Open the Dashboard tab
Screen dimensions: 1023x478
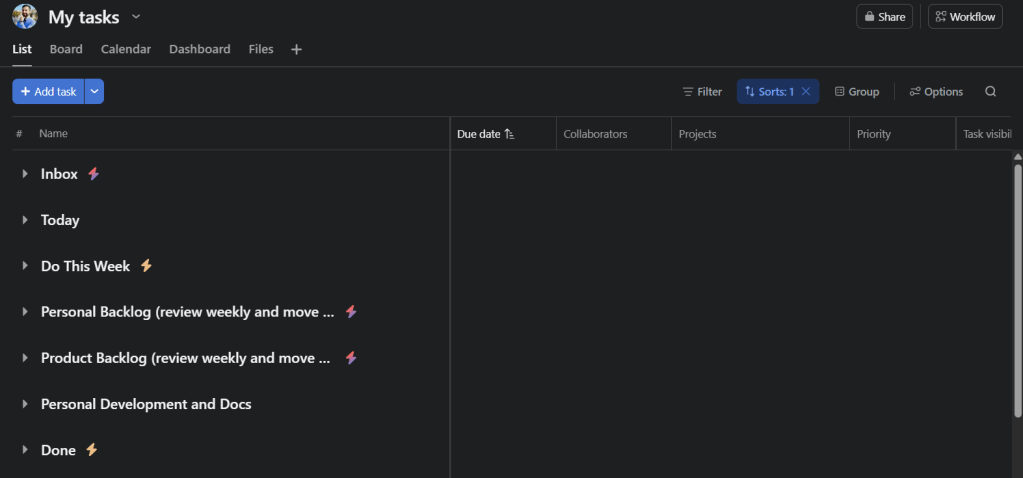(x=199, y=49)
